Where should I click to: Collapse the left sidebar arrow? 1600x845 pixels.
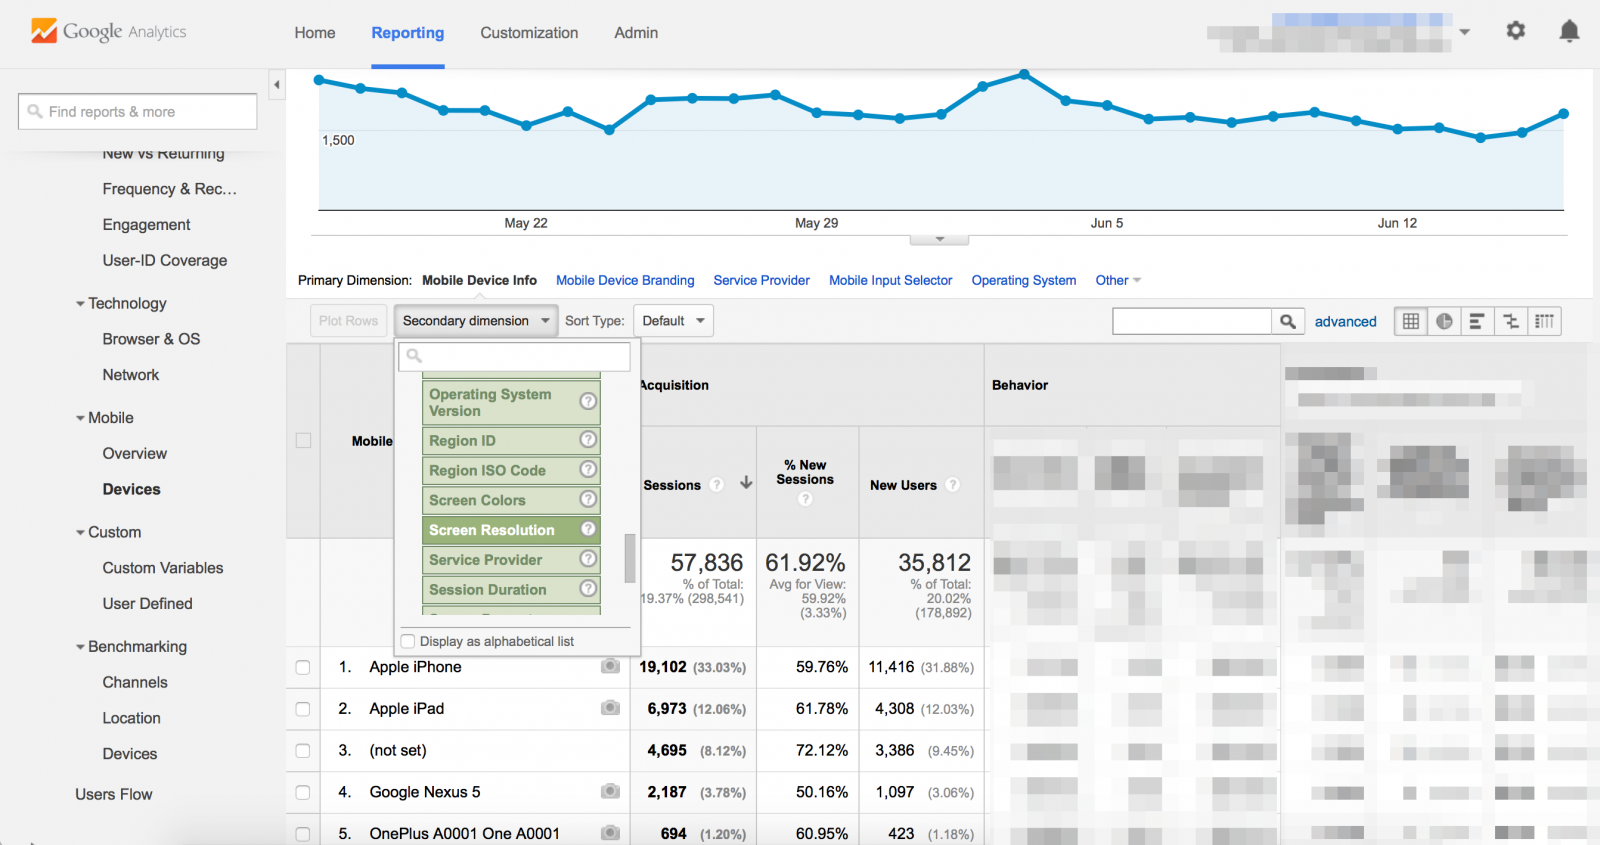277,85
